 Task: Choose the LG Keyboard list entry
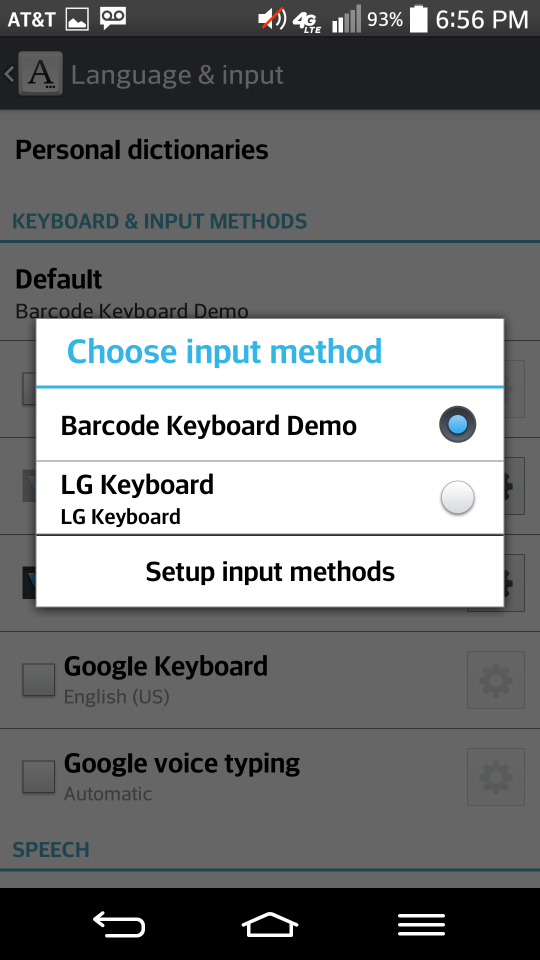click(270, 498)
